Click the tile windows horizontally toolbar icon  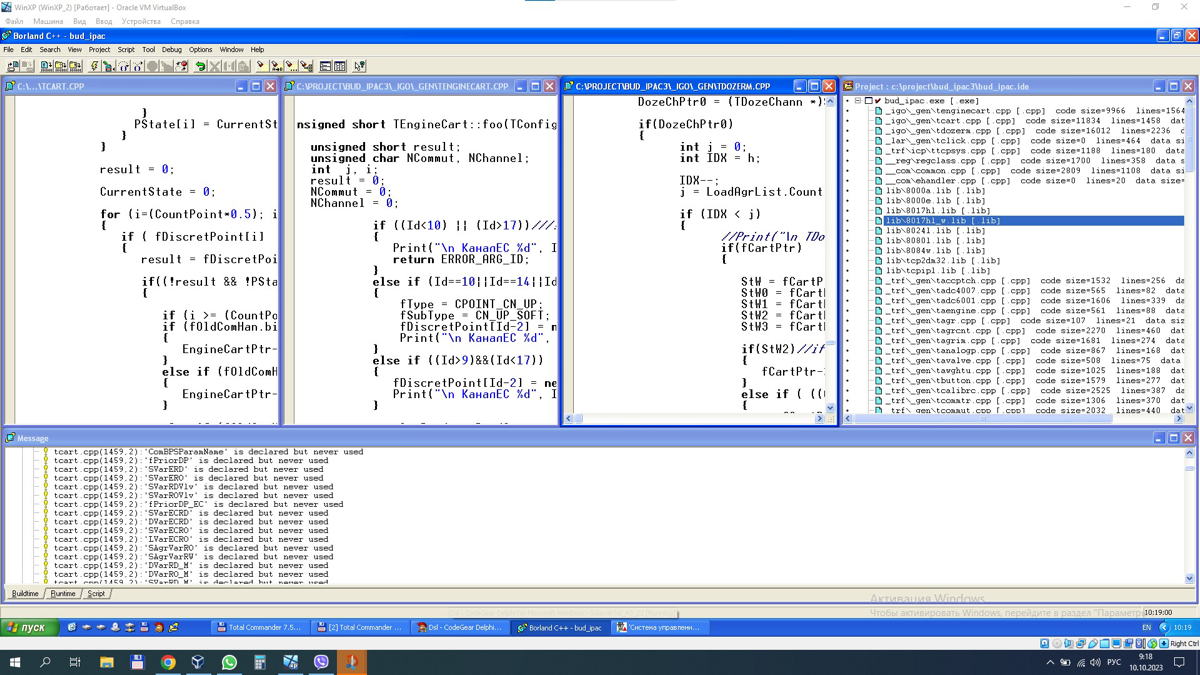point(326,66)
